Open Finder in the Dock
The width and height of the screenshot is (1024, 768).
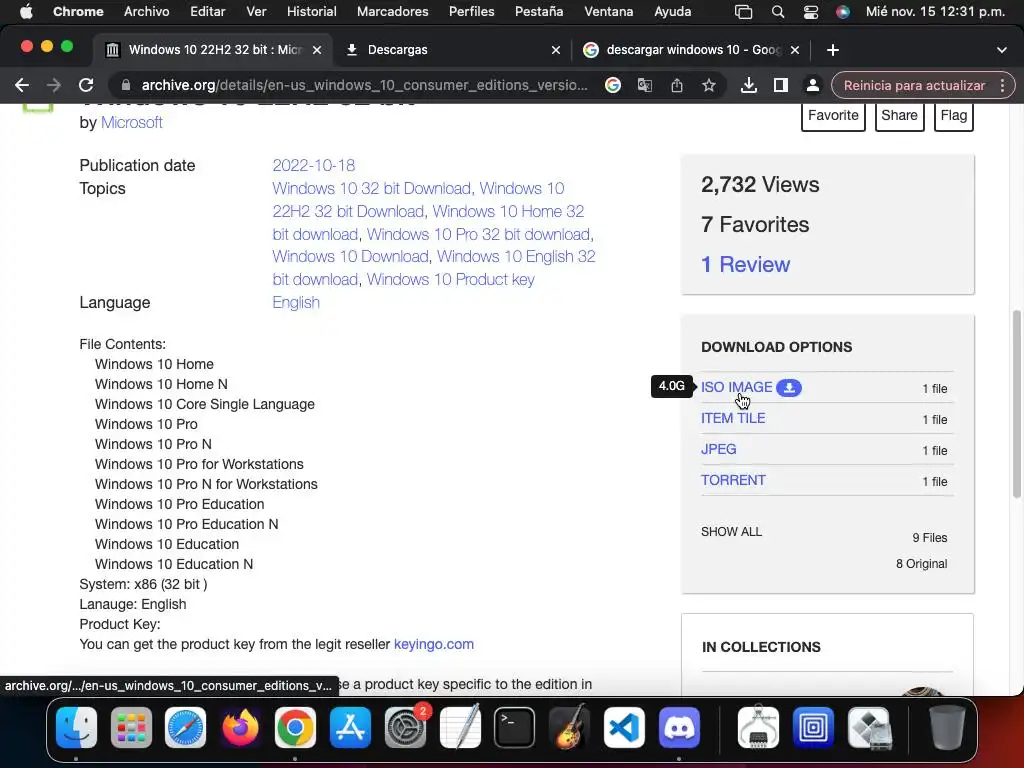point(76,727)
